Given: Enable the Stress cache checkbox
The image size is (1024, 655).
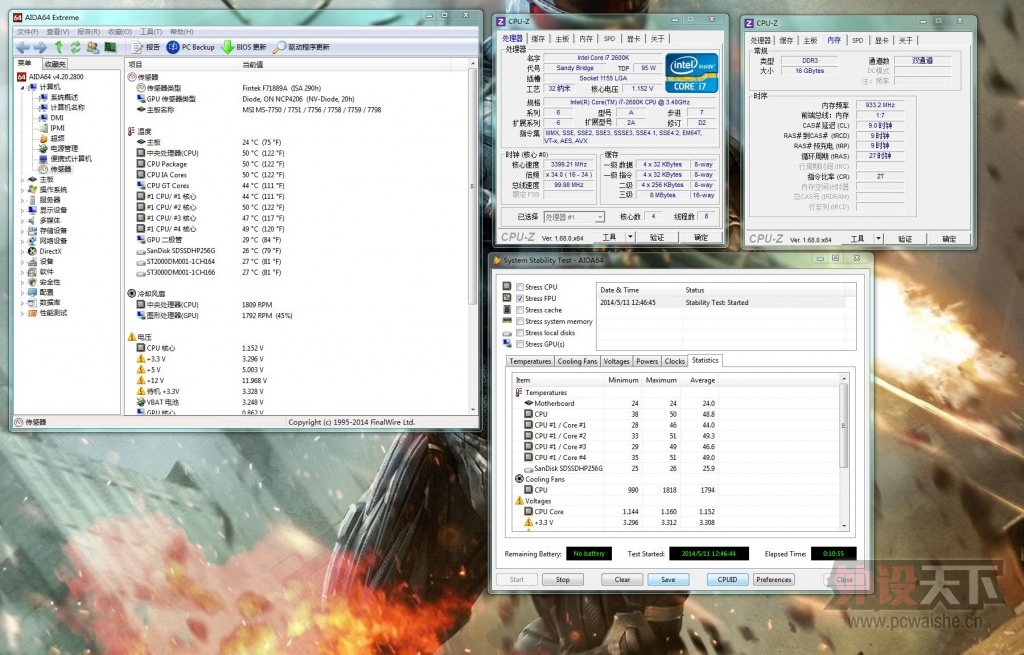Looking at the screenshot, I should click(x=520, y=310).
